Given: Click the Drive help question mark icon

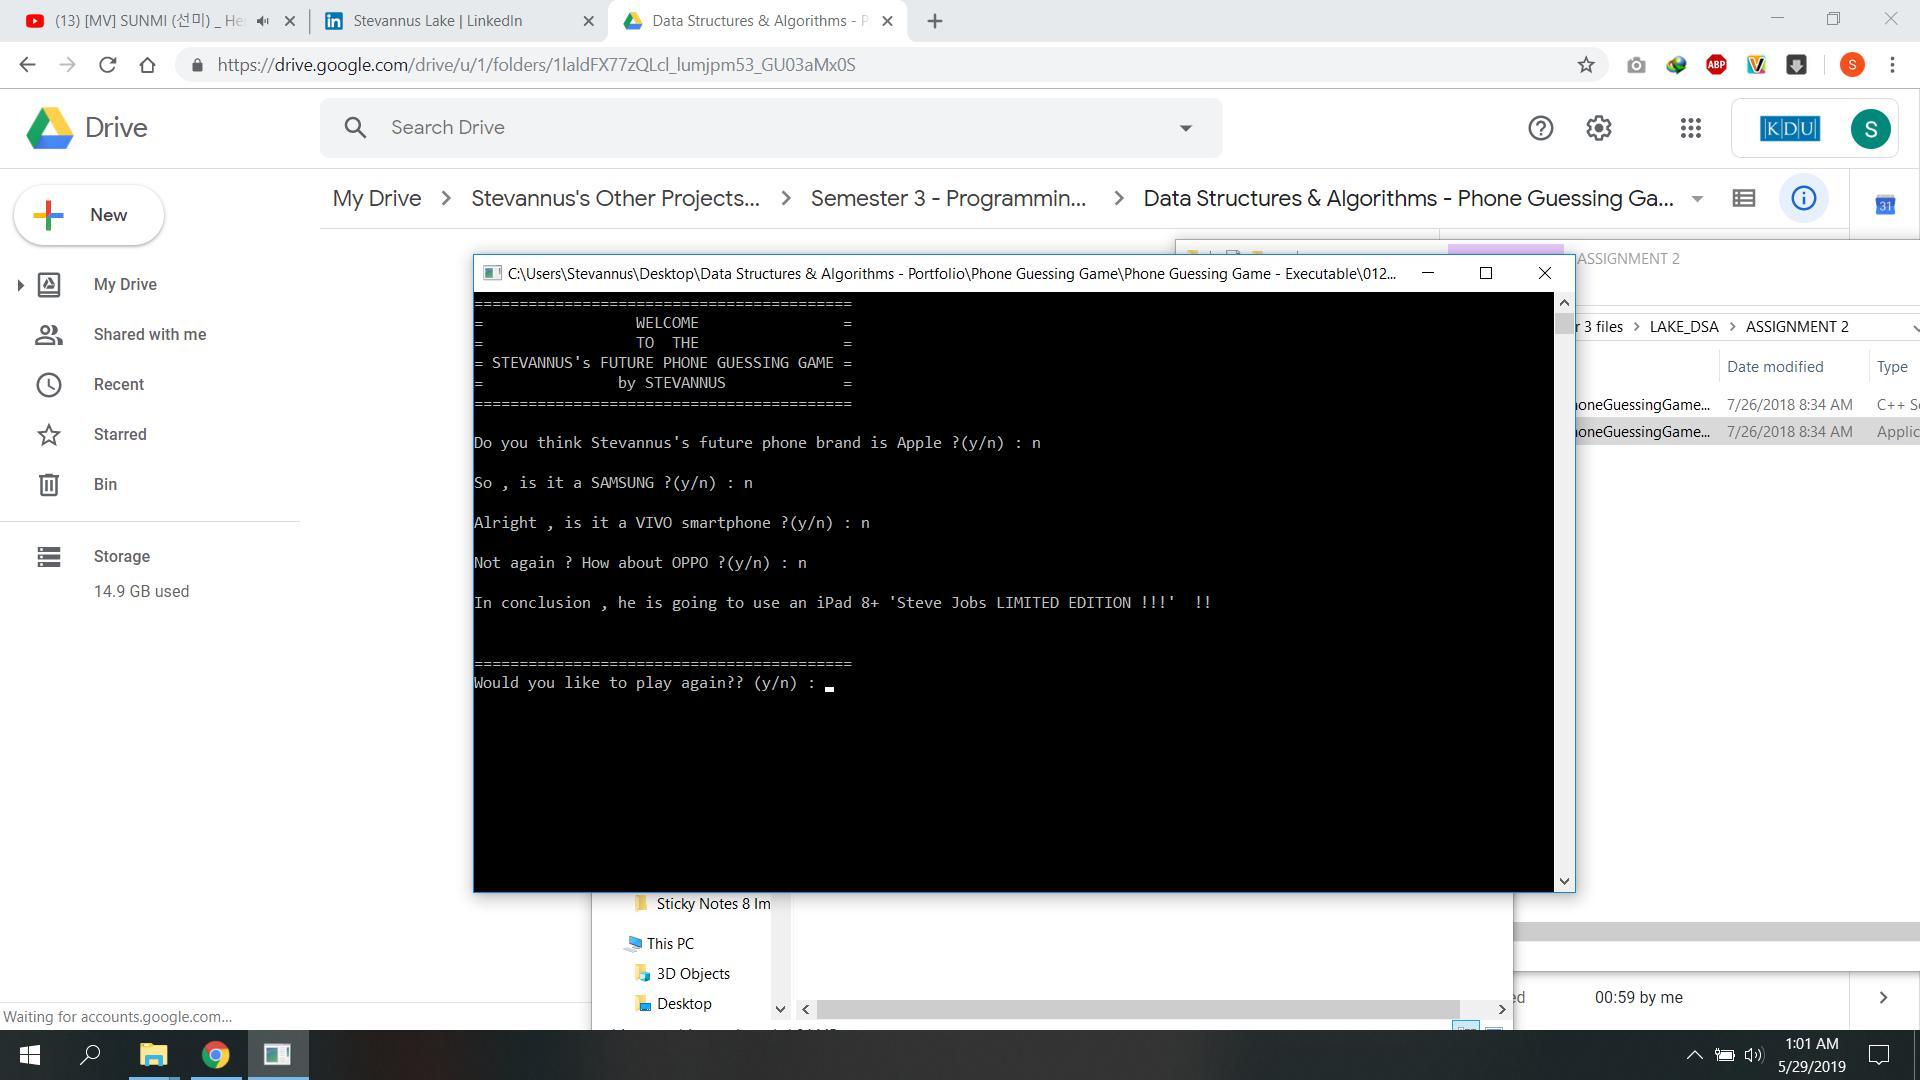Looking at the screenshot, I should [x=1540, y=128].
